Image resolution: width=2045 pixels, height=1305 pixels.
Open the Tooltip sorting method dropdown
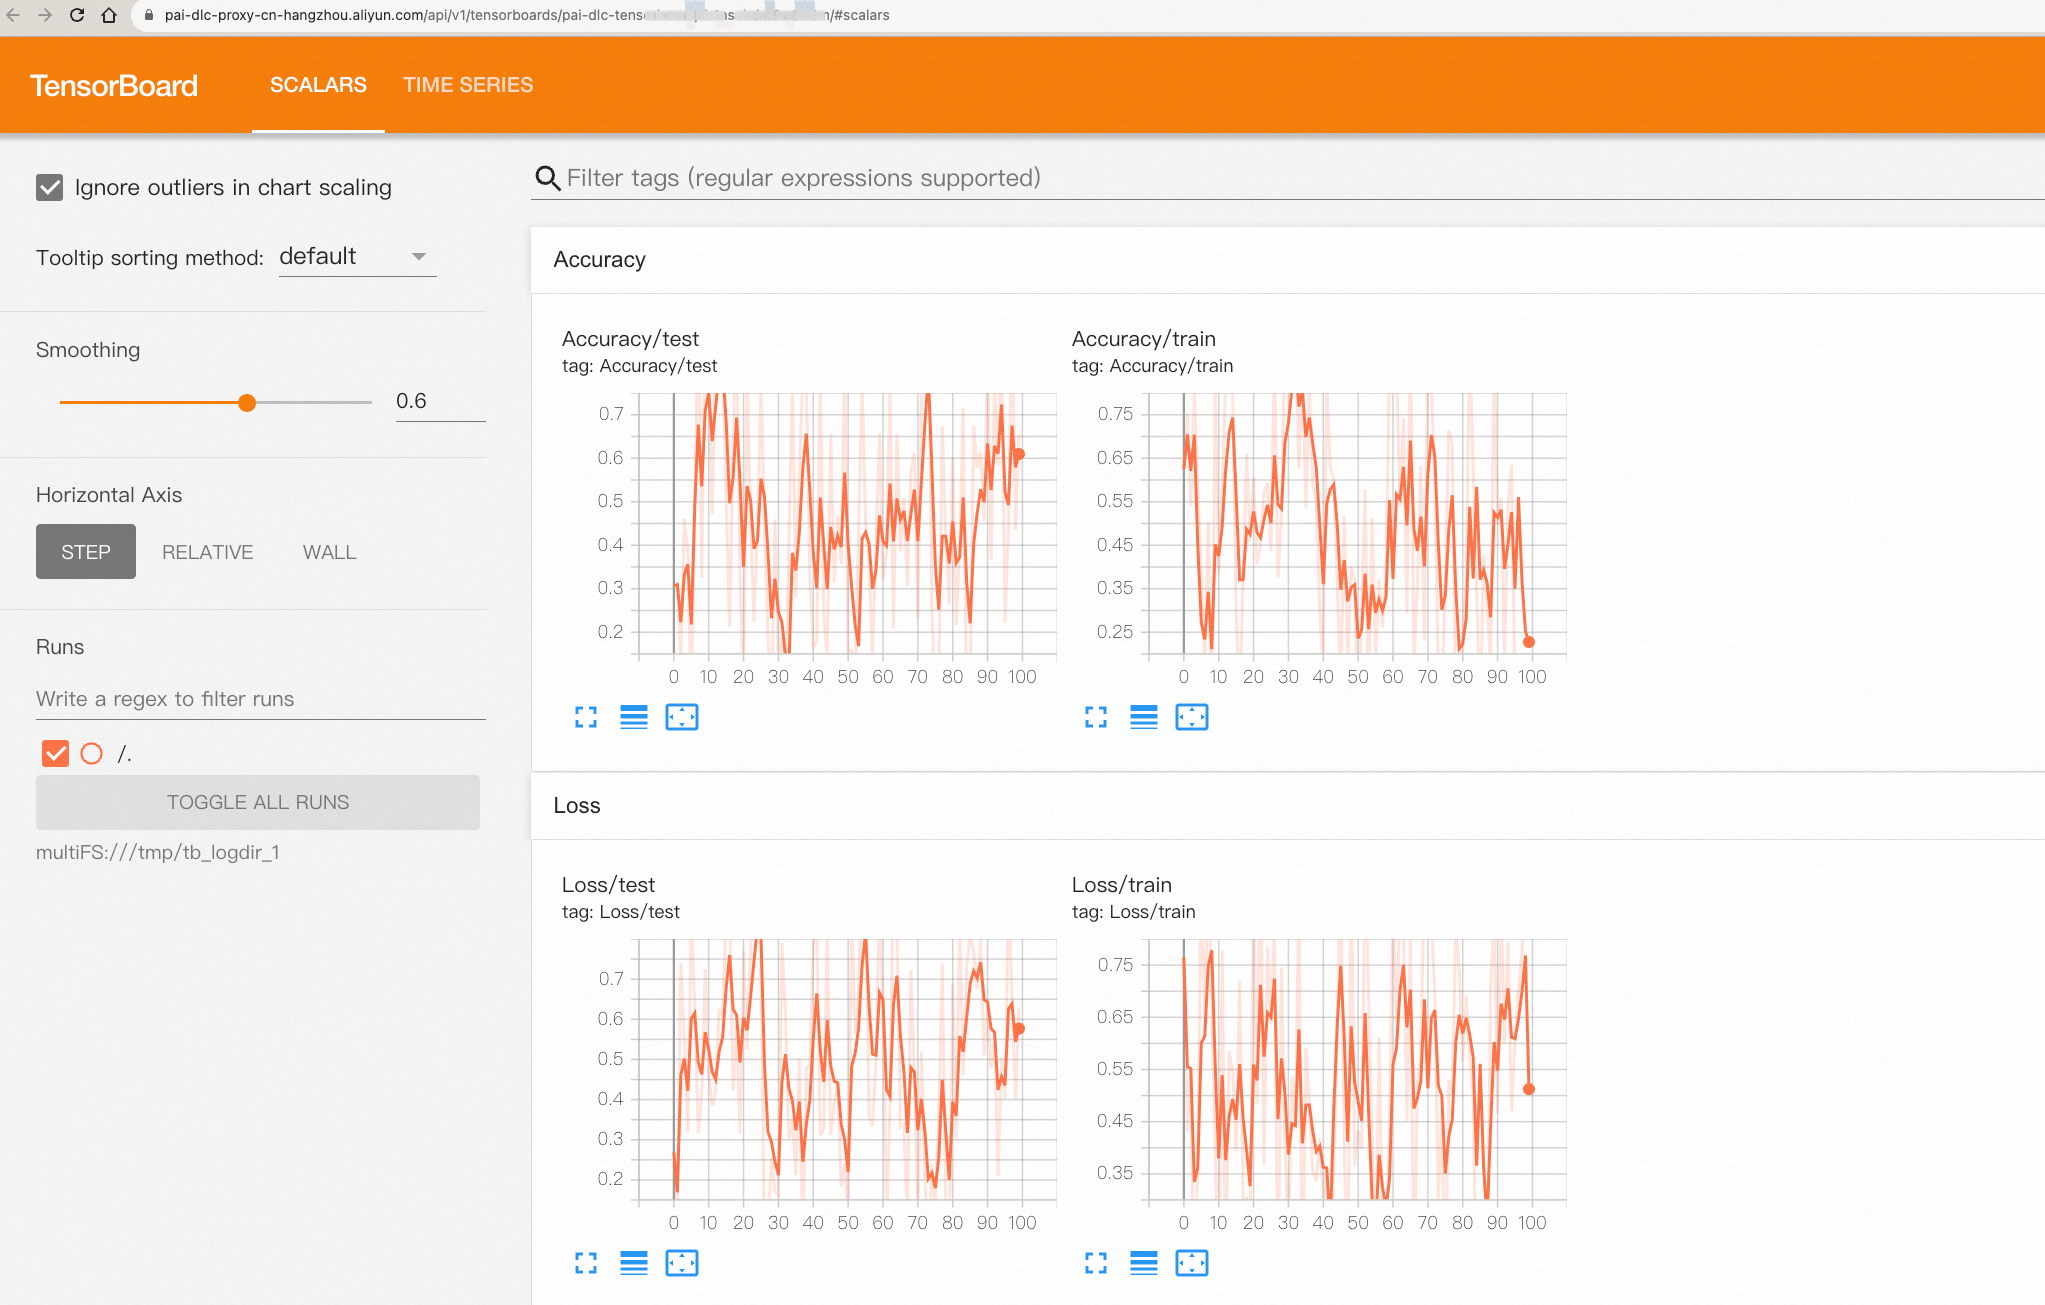357,257
